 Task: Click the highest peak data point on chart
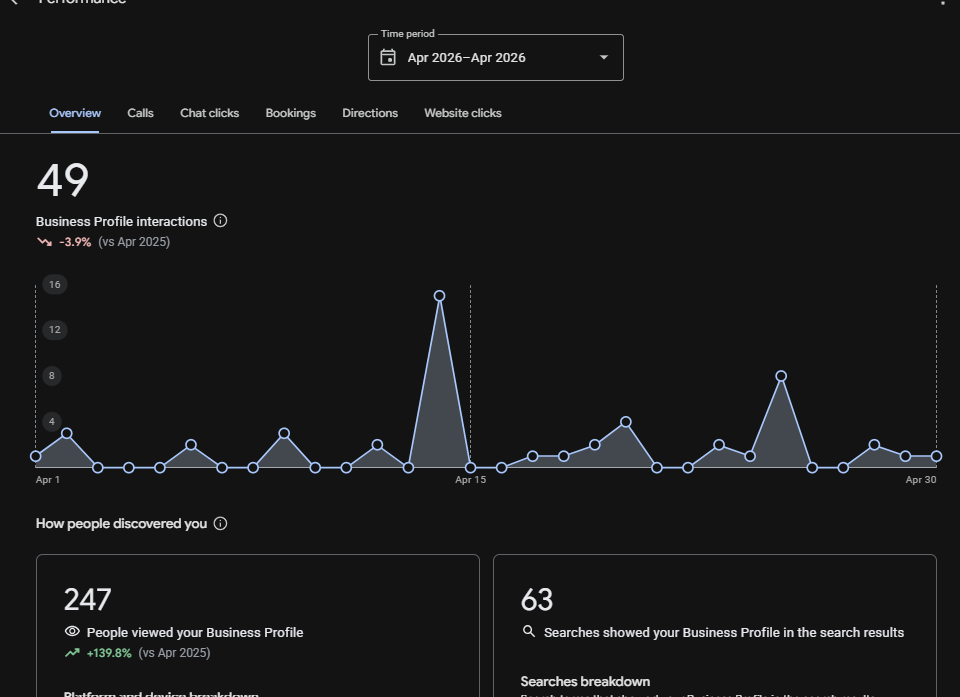point(439,296)
